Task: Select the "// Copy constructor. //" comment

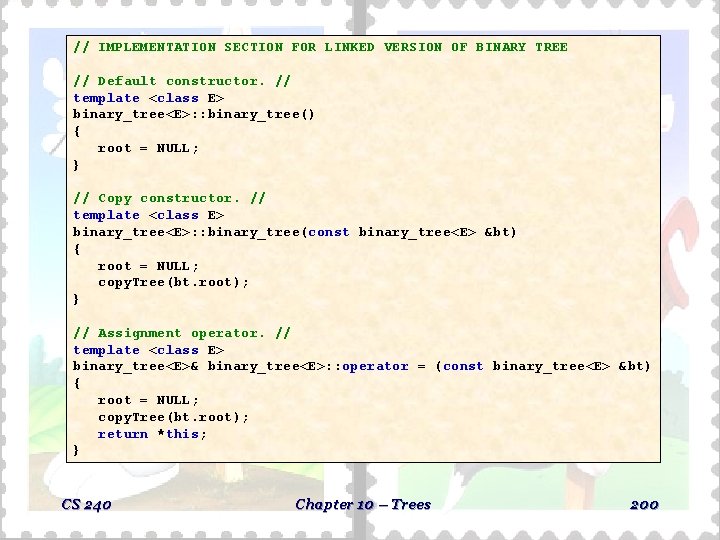Action: [x=169, y=198]
